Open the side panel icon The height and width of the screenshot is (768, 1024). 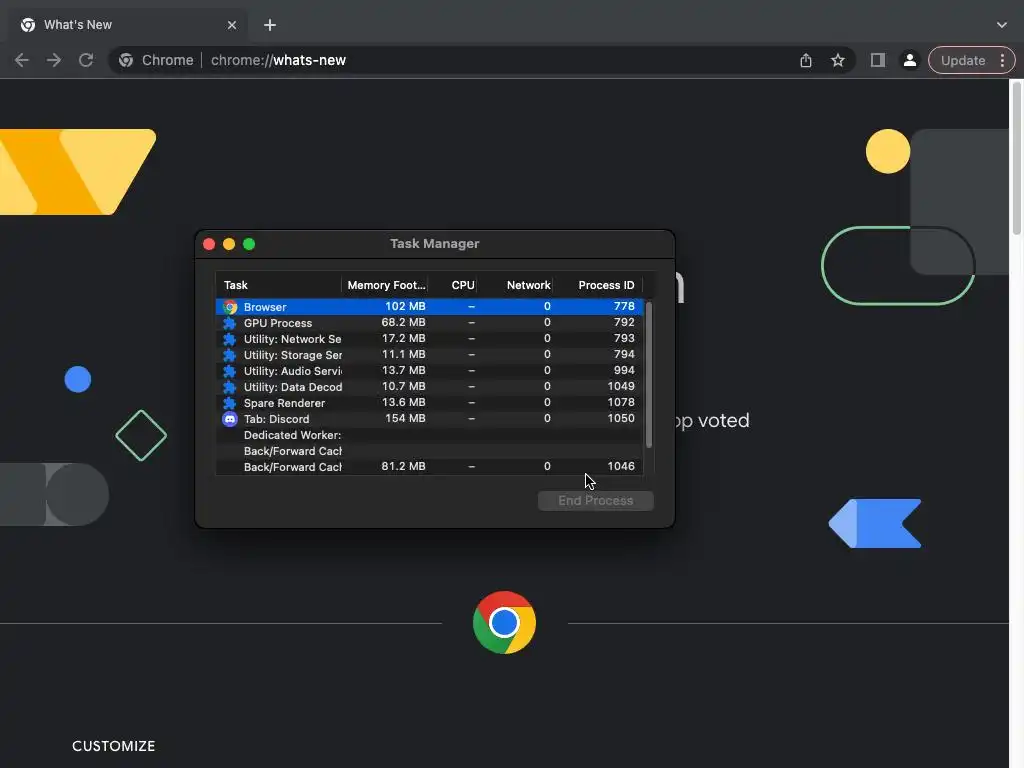(x=878, y=60)
